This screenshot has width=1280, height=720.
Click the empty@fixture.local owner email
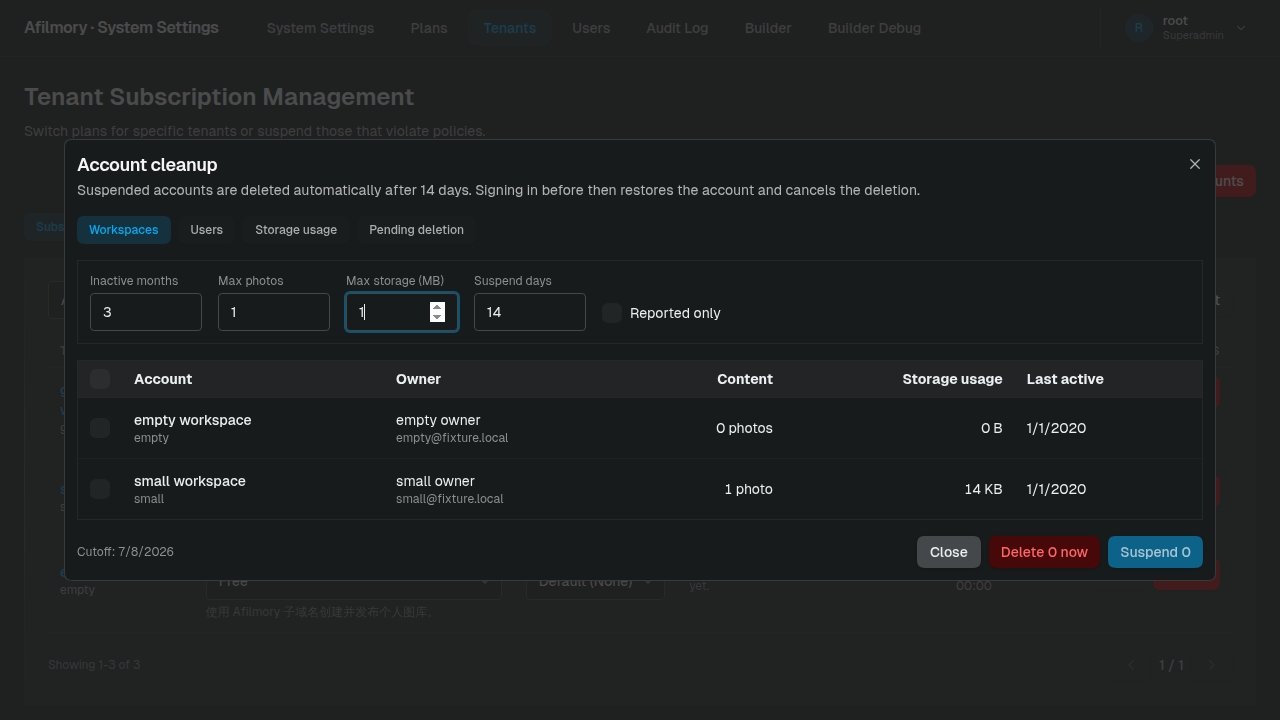tap(452, 438)
